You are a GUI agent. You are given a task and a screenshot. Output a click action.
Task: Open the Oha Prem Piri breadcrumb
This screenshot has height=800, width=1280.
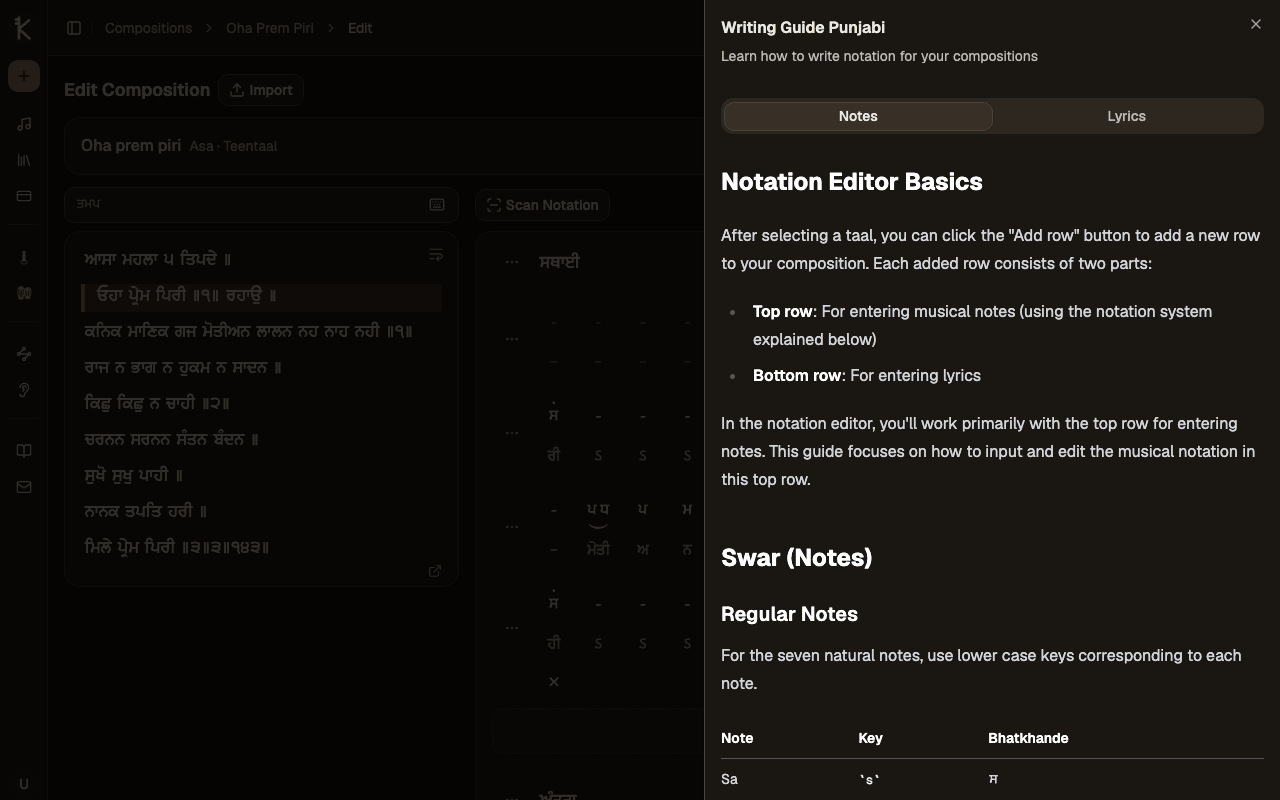270,28
